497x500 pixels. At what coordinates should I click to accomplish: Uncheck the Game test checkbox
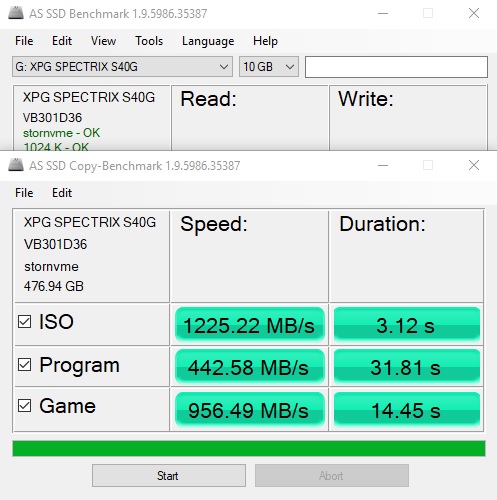click(x=24, y=406)
